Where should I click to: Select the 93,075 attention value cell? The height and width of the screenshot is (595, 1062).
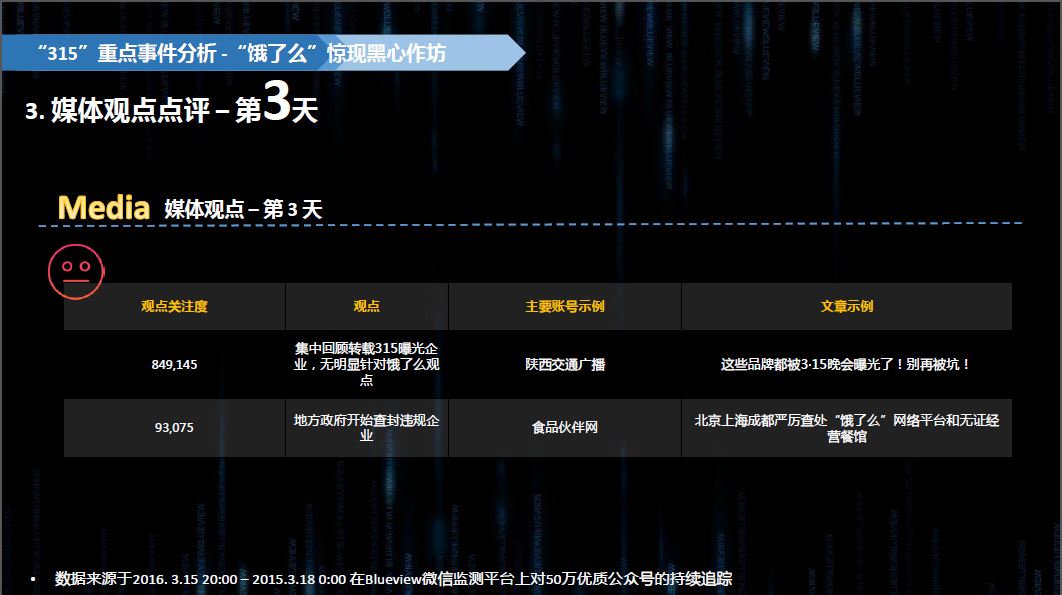pos(174,428)
